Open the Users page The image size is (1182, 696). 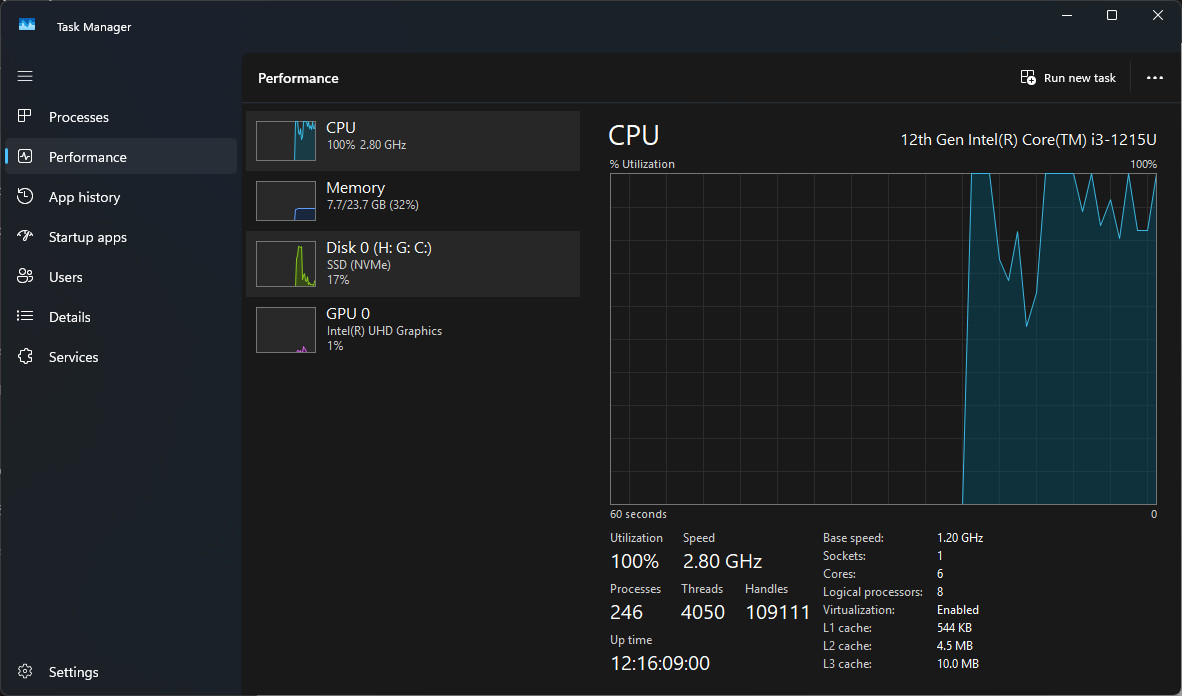tap(66, 277)
